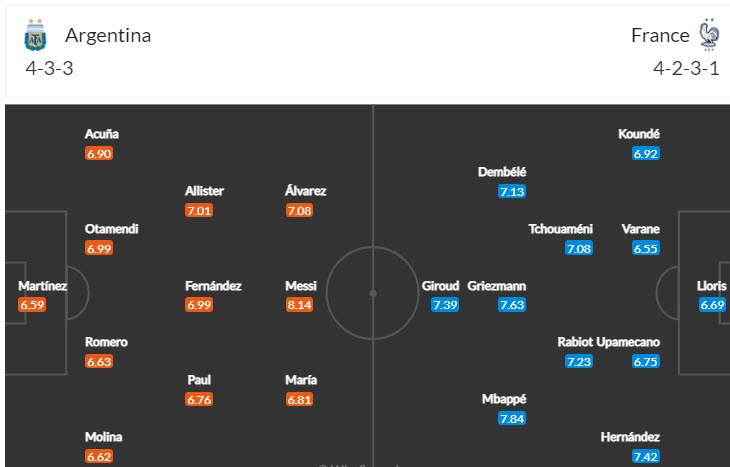Click Messi's 8.14 rating badge

300,305
